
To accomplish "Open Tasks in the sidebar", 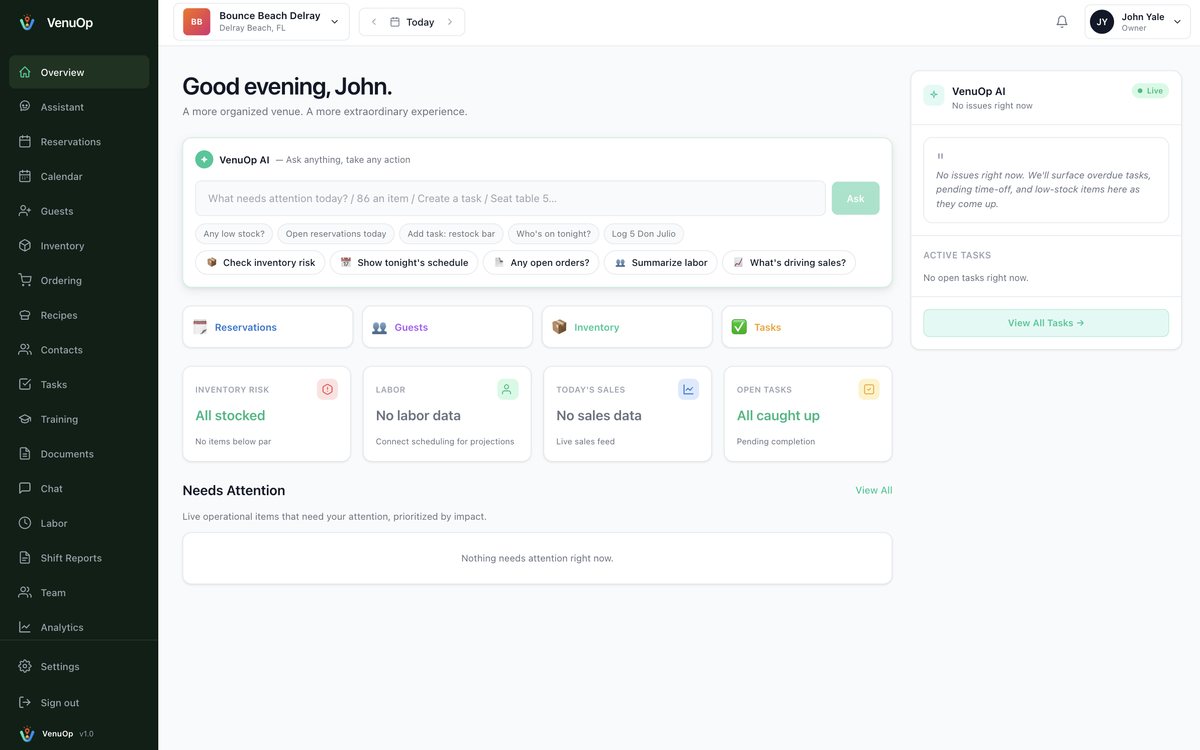I will click(79, 384).
